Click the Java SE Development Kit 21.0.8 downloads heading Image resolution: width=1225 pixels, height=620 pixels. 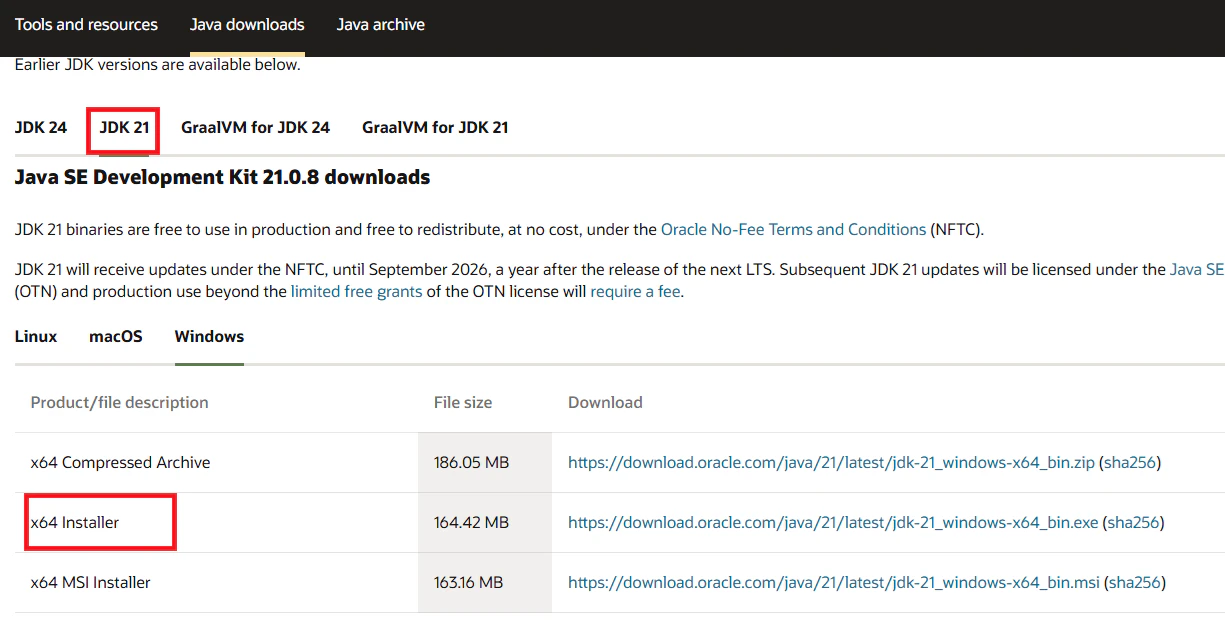coord(222,178)
